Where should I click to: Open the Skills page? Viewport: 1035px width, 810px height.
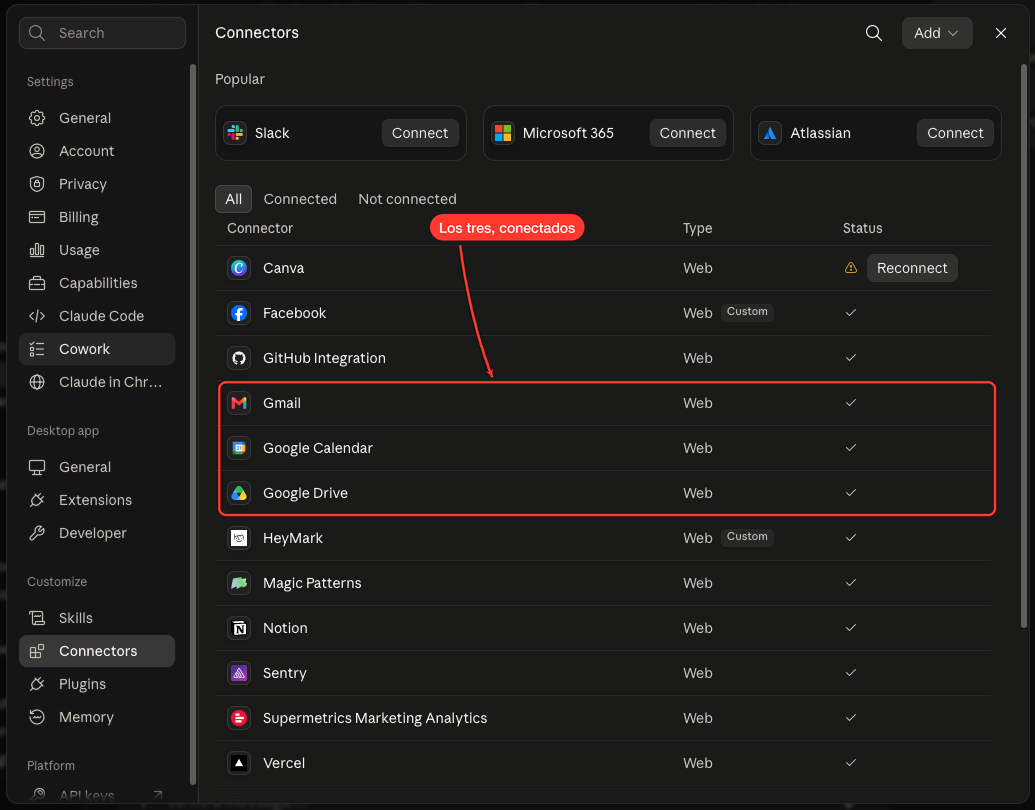[x=97, y=619]
